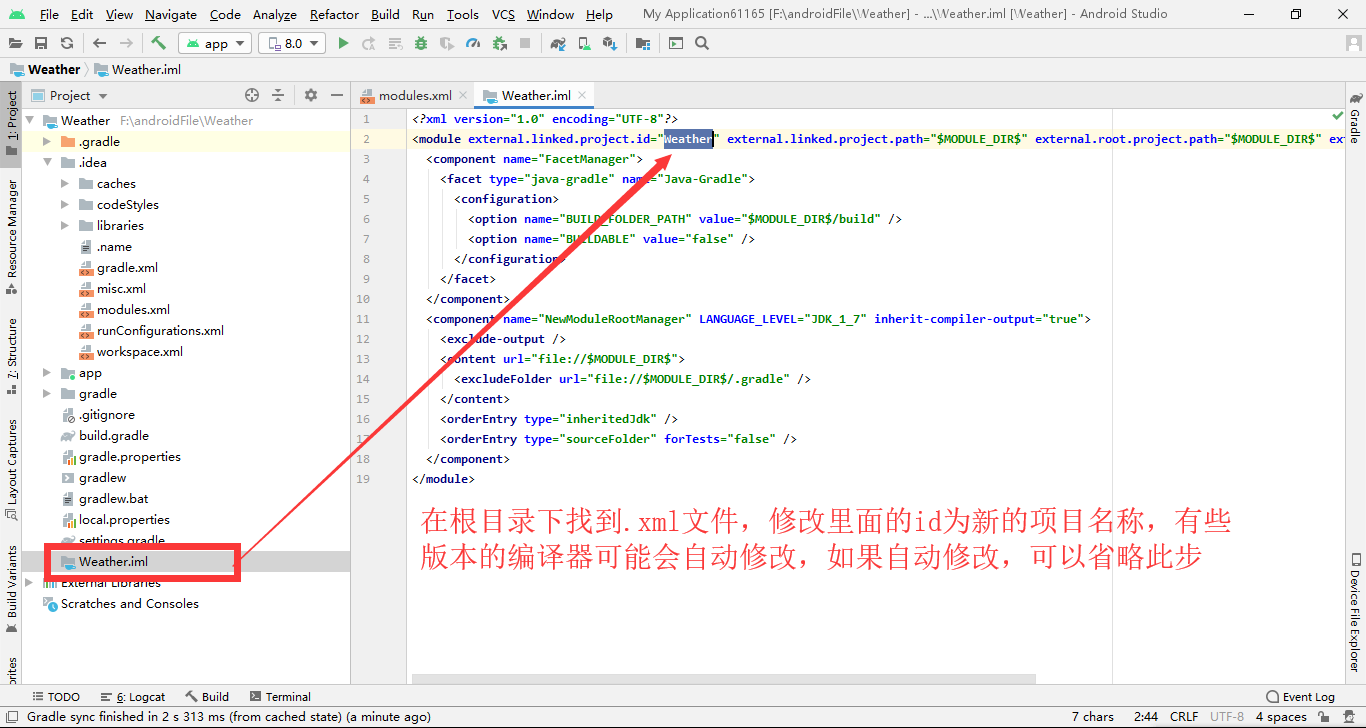The height and width of the screenshot is (728, 1366).
Task: Click the Save All toolbar icon
Action: coord(41,43)
